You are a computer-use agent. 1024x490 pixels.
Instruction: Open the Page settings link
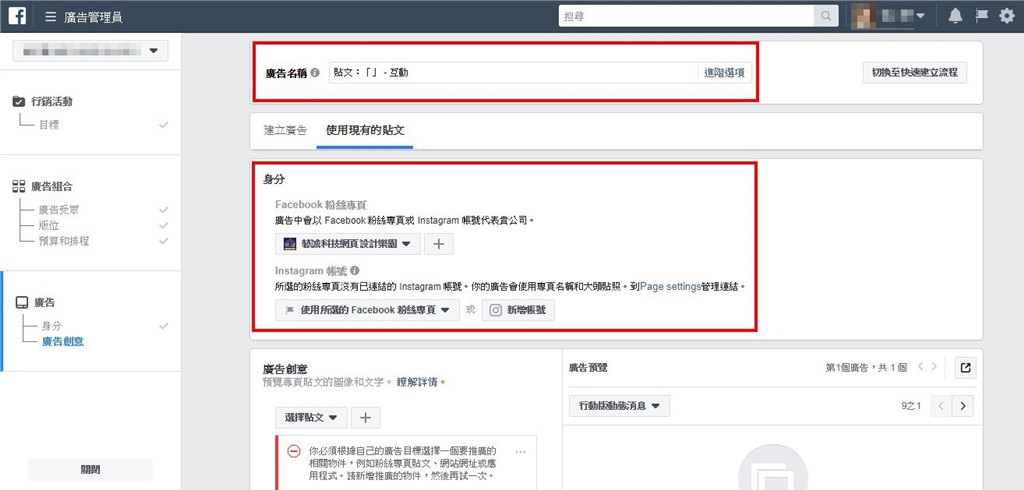[669, 286]
